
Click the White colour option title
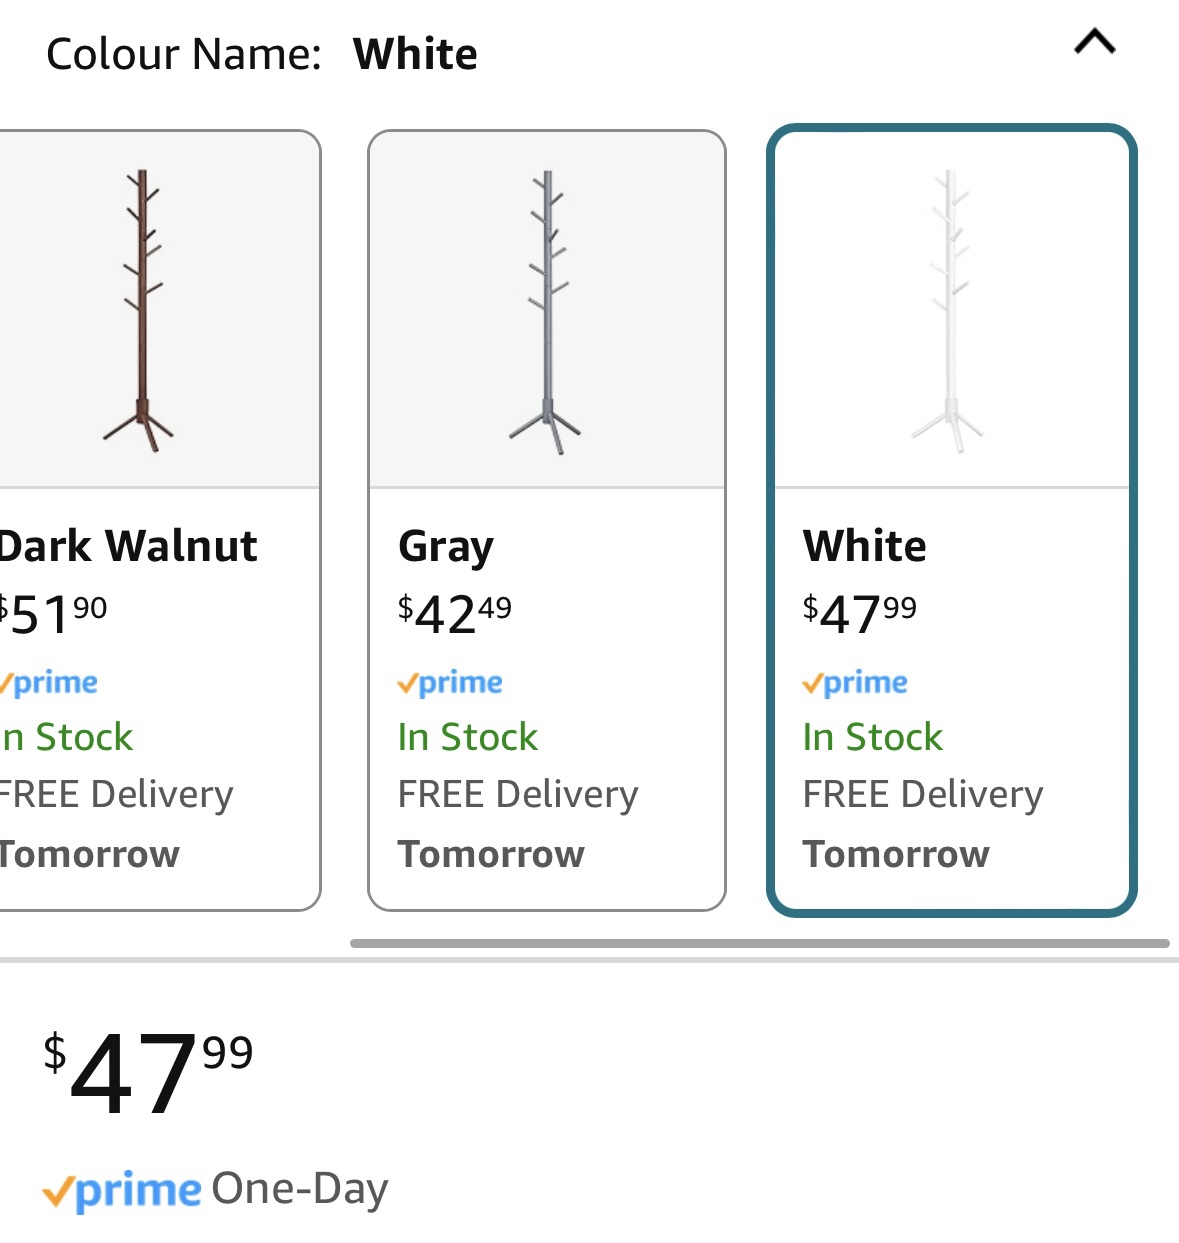pos(865,546)
